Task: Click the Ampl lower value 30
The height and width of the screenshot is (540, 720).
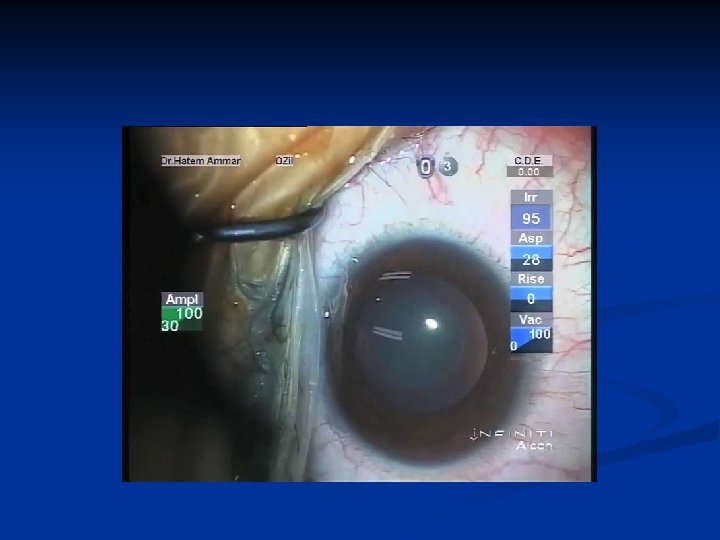Action: [x=170, y=326]
